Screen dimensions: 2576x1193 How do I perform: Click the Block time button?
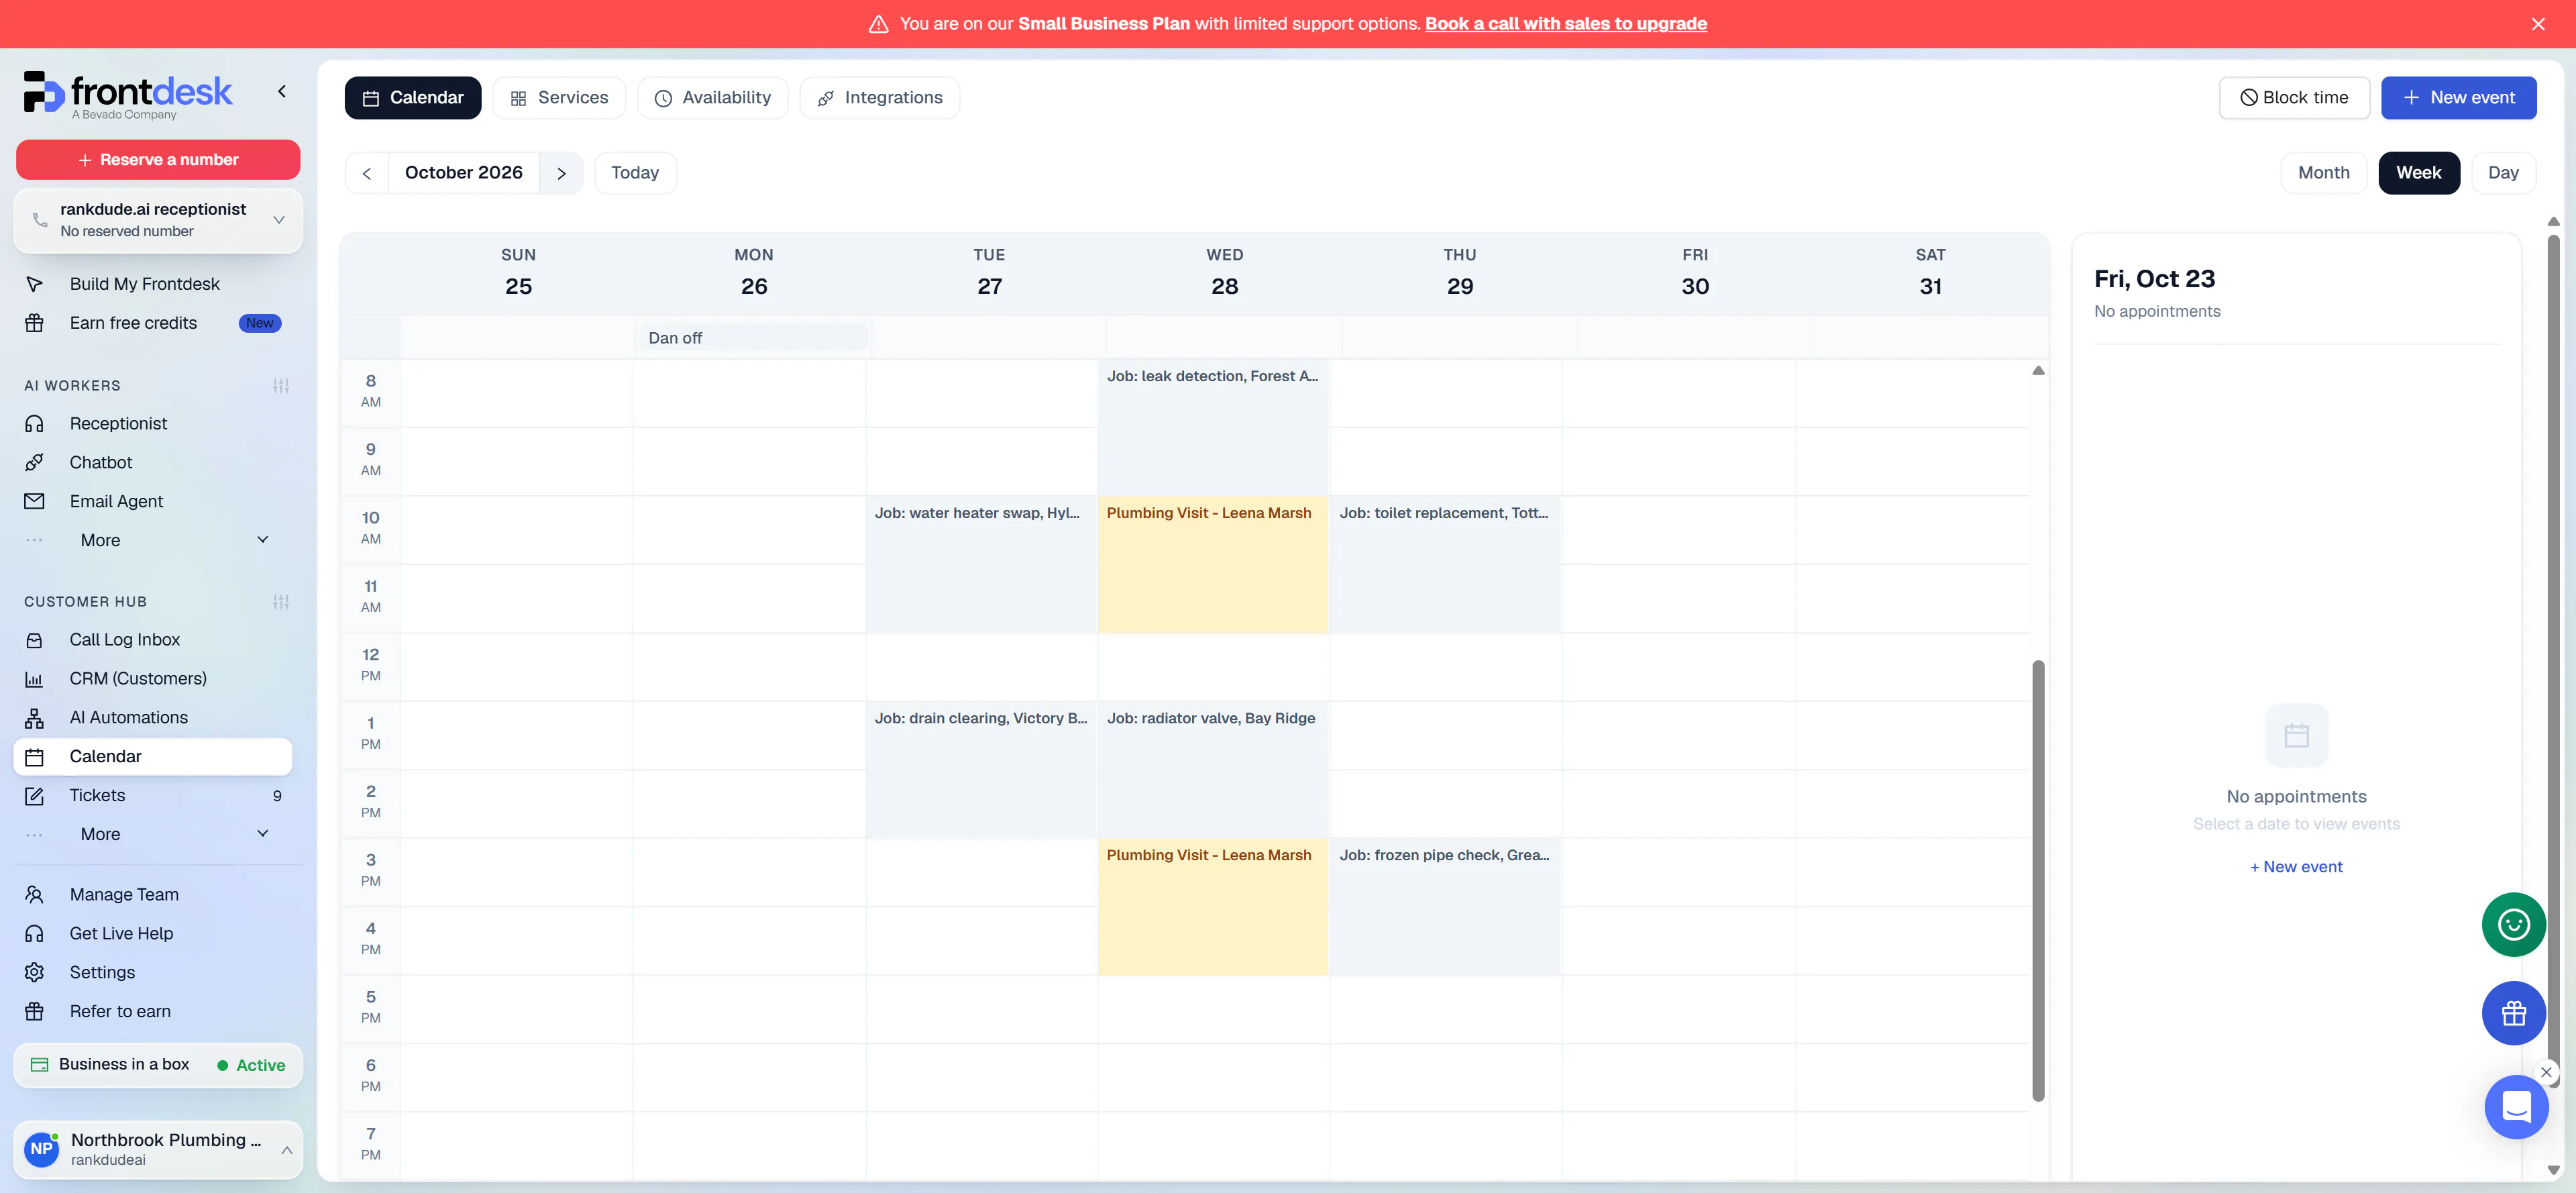point(2293,98)
